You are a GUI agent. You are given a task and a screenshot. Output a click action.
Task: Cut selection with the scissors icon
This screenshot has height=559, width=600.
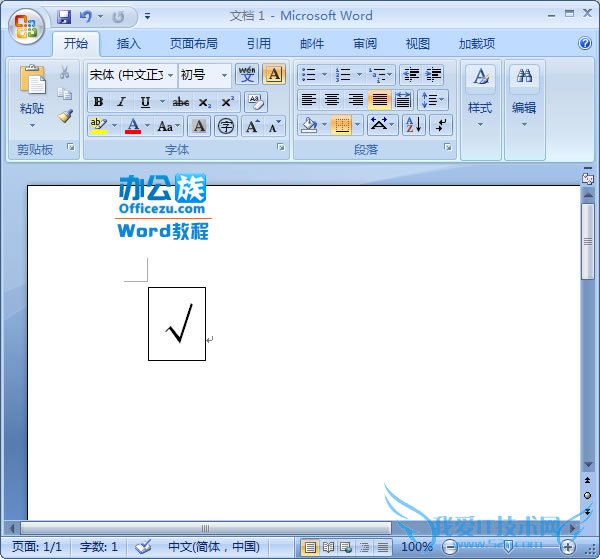(64, 72)
